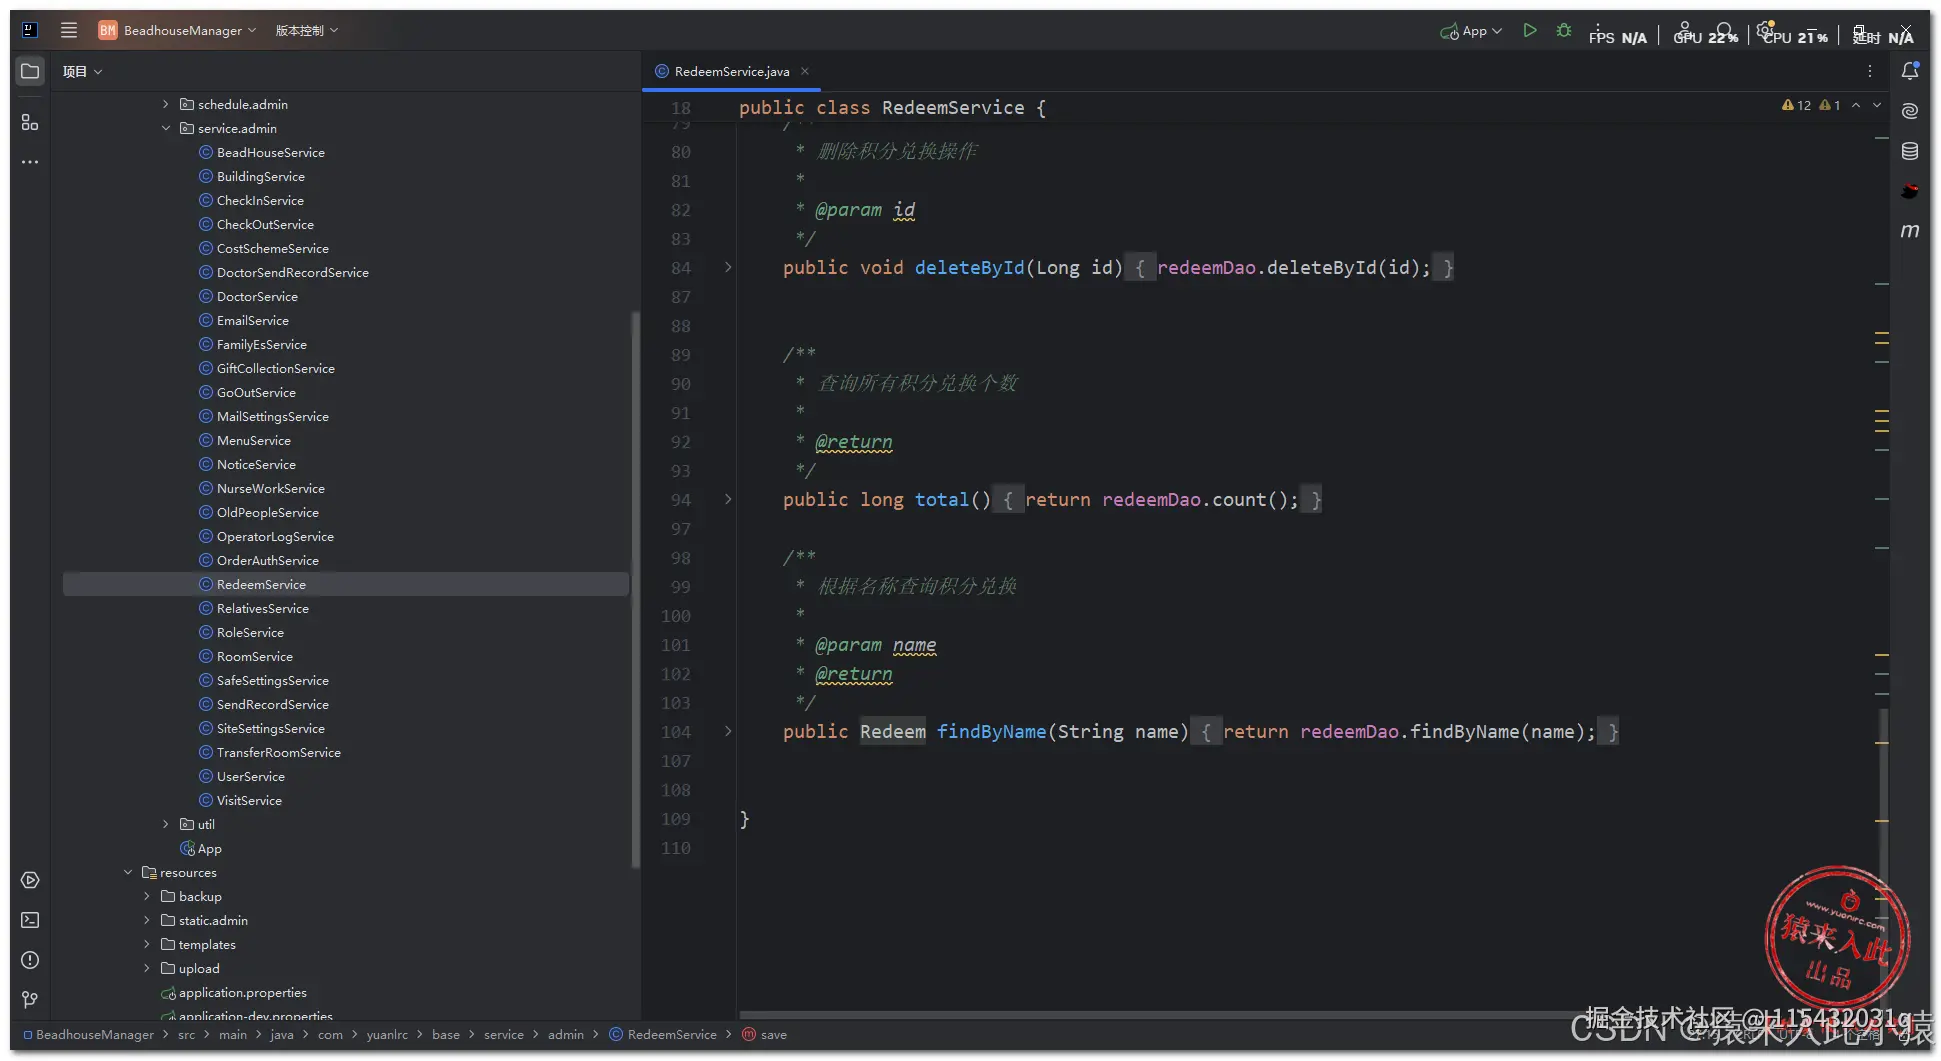Jump to next highlighted problem arrow
Viewport: 1941px width, 1061px height.
click(1877, 105)
